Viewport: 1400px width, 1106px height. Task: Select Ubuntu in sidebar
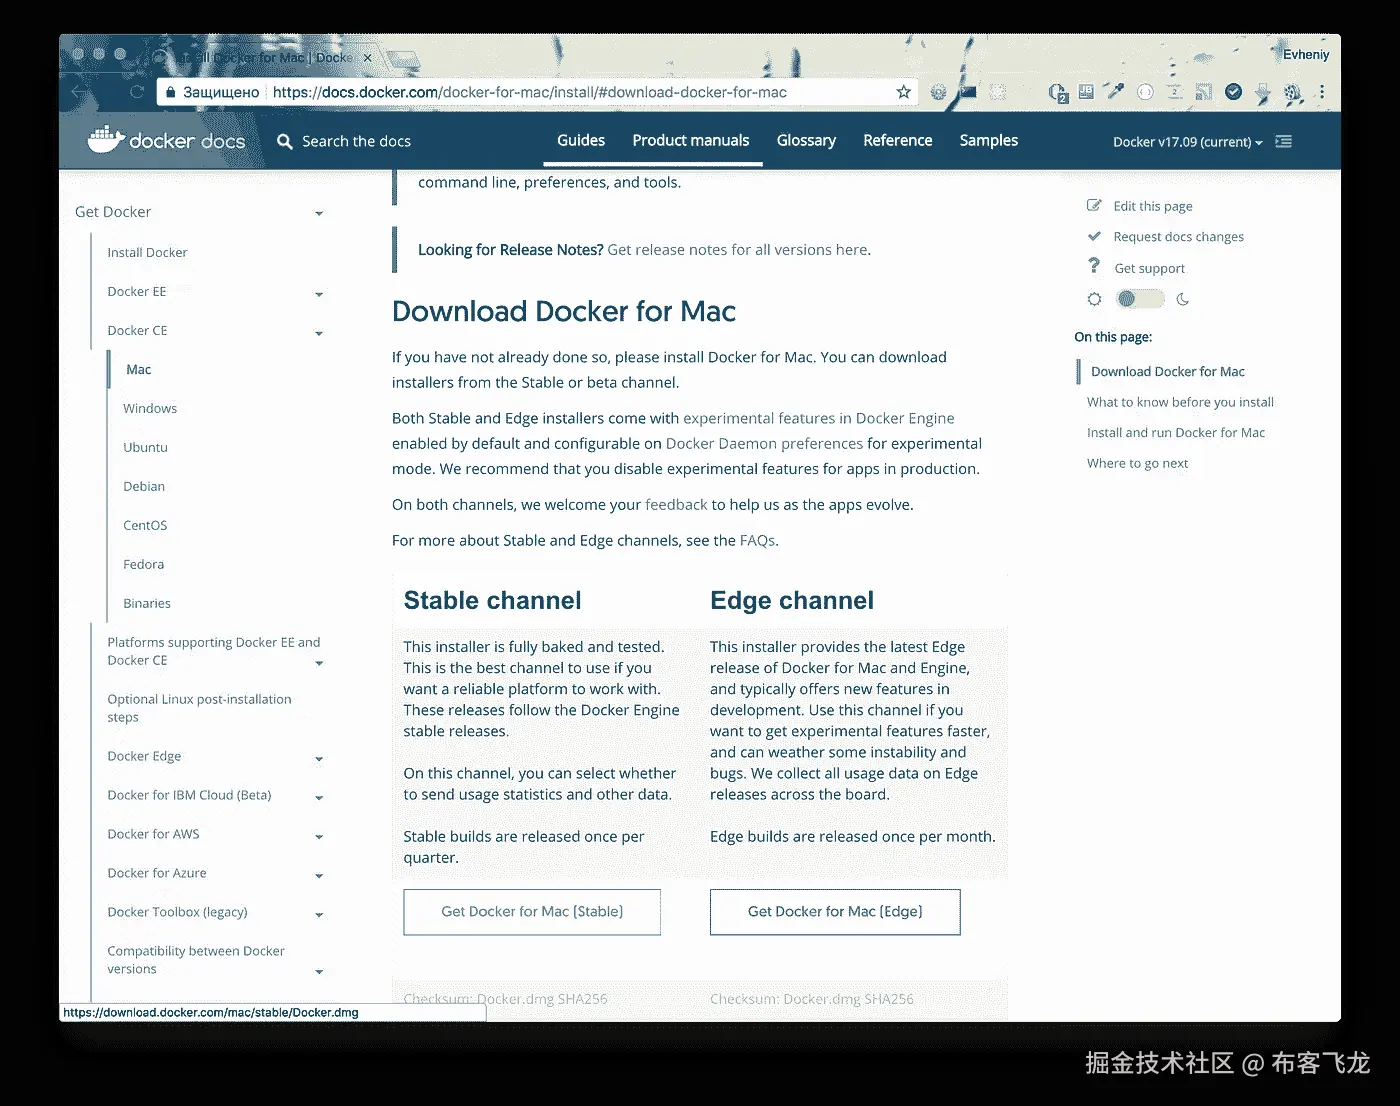[x=145, y=448]
